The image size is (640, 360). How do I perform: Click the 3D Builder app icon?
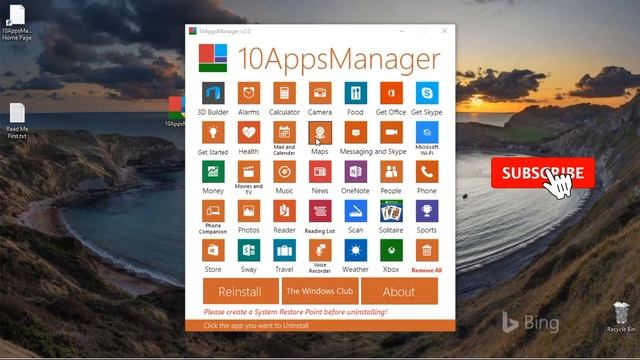(x=213, y=93)
